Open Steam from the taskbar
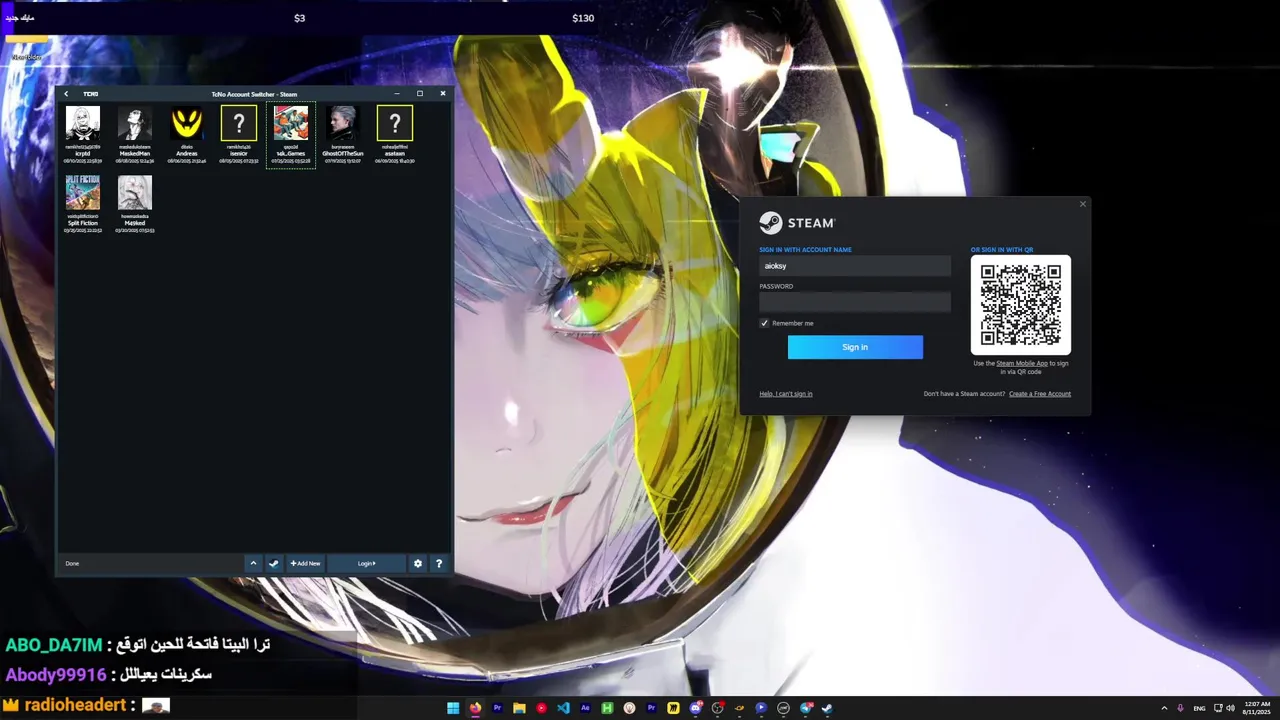The image size is (1280, 720). [827, 708]
